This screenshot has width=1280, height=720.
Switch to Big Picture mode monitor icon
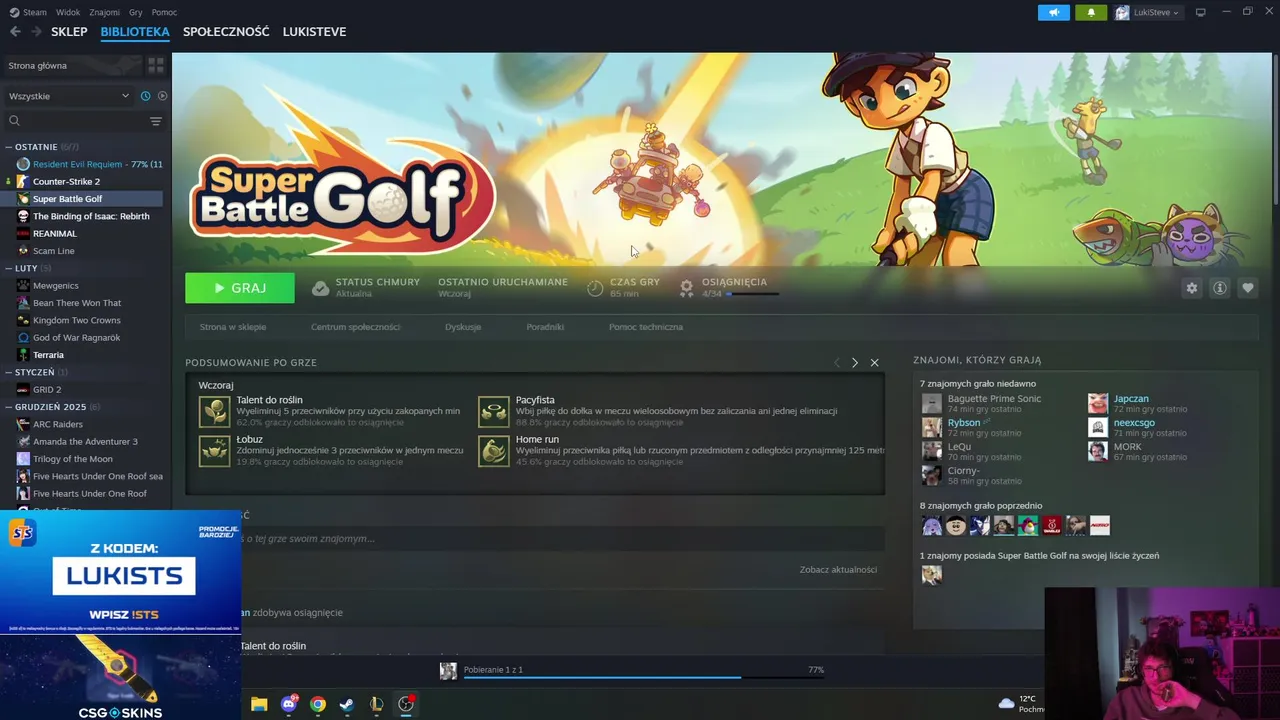[1201, 12]
